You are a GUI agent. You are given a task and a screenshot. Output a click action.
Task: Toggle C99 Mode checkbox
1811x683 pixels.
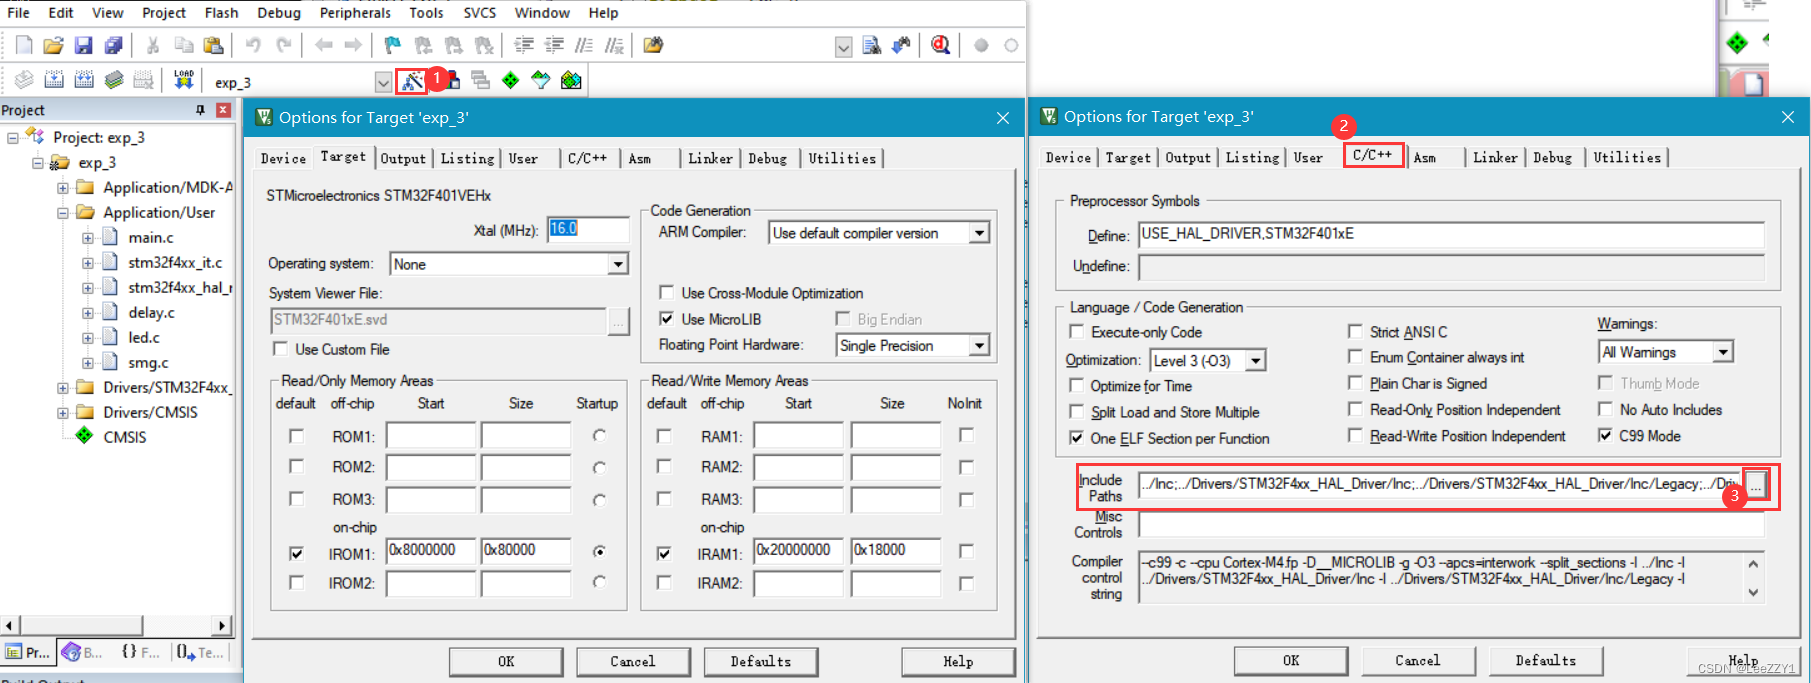pyautogui.click(x=1605, y=436)
